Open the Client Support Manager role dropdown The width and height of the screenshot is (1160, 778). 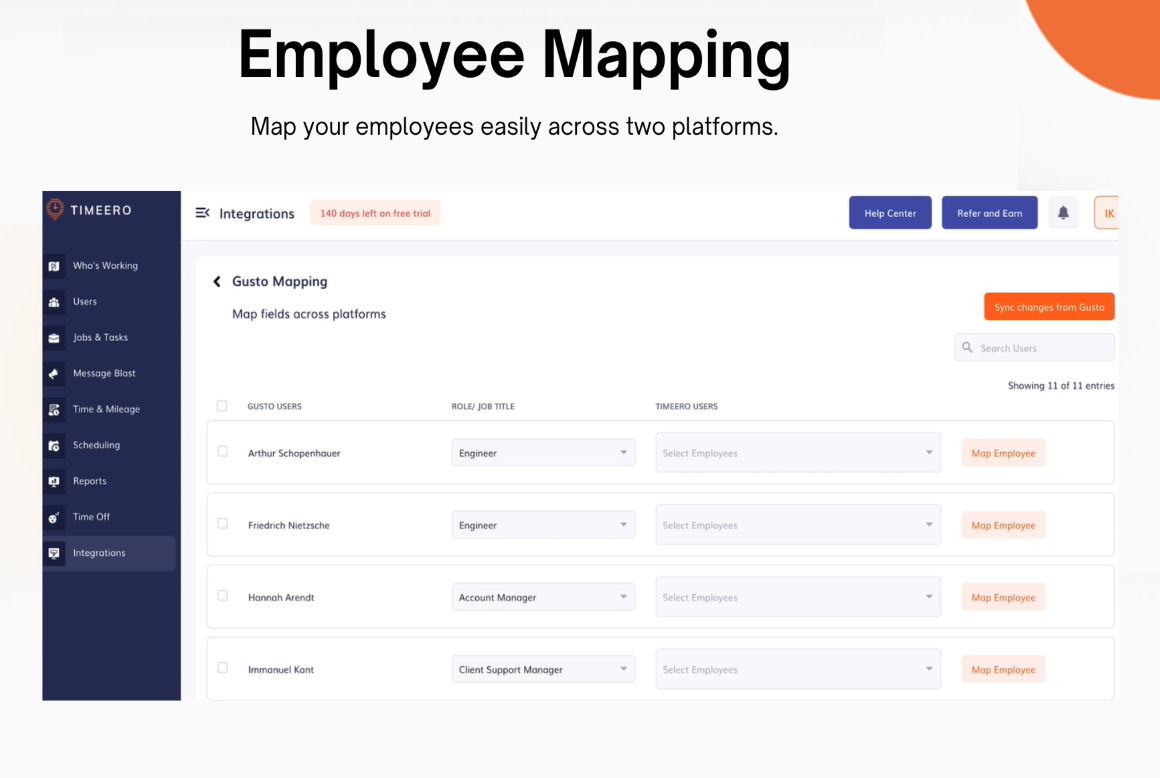tap(543, 669)
